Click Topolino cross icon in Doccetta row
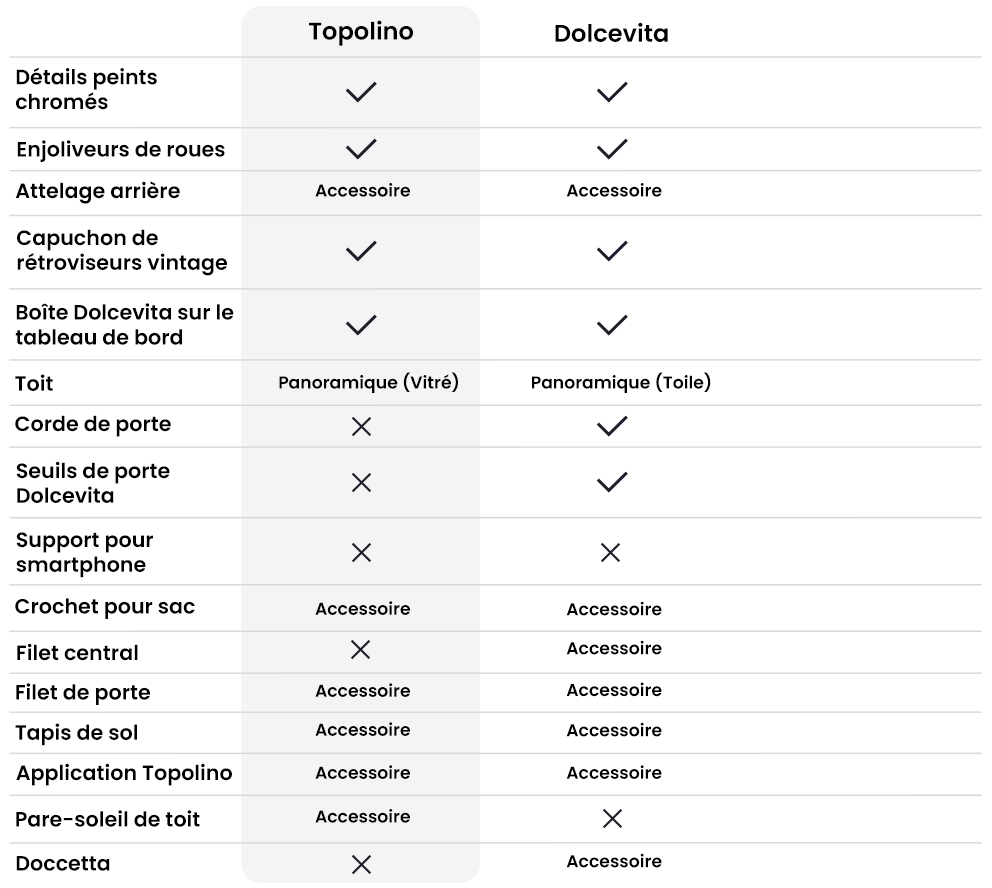This screenshot has width=992, height=888. tap(361, 864)
